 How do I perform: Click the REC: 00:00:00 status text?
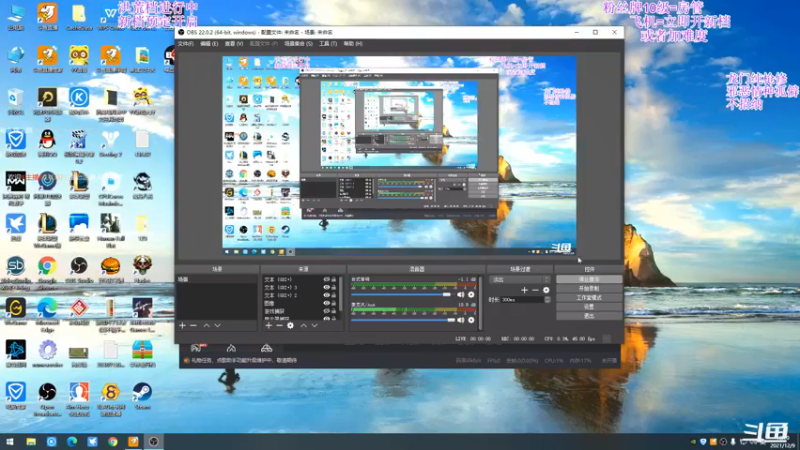pos(517,339)
